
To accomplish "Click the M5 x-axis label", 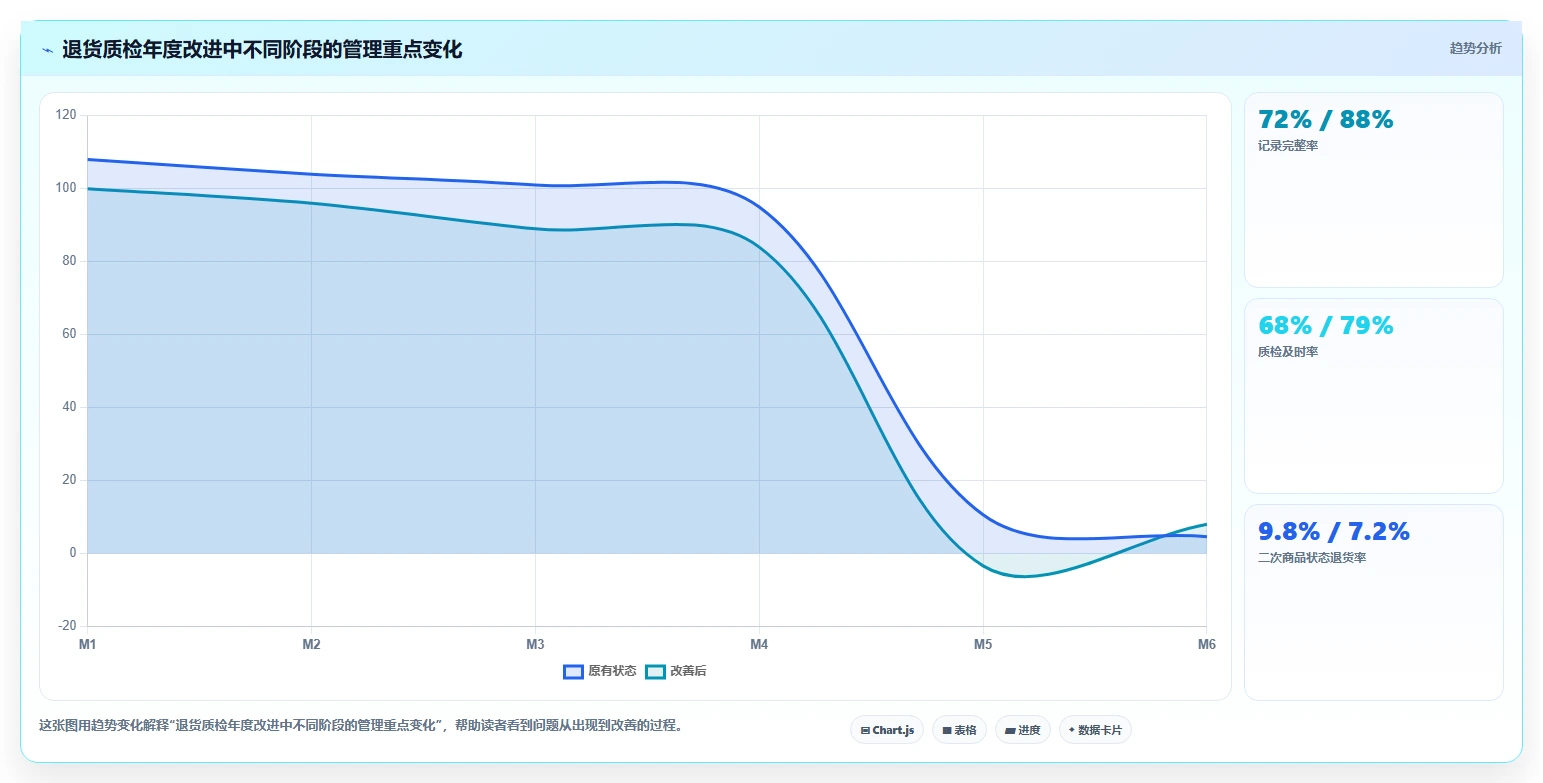I will (983, 644).
